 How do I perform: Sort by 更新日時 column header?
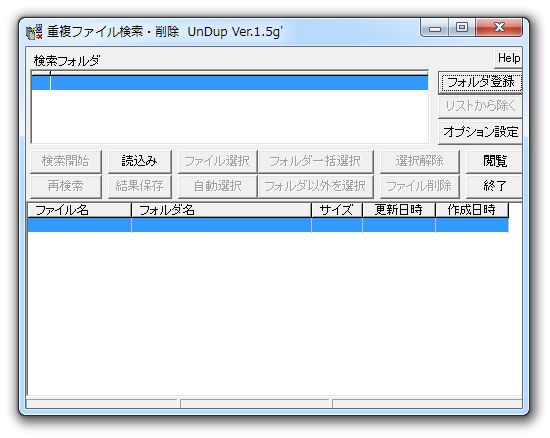click(x=399, y=210)
